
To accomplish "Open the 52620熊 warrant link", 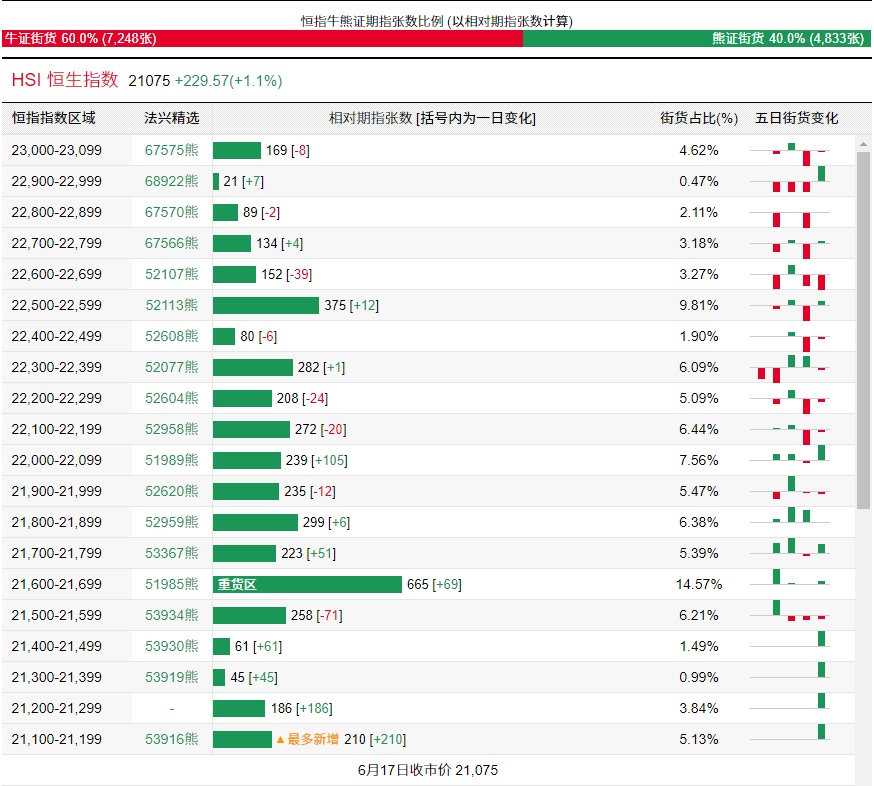I will click(x=172, y=491).
